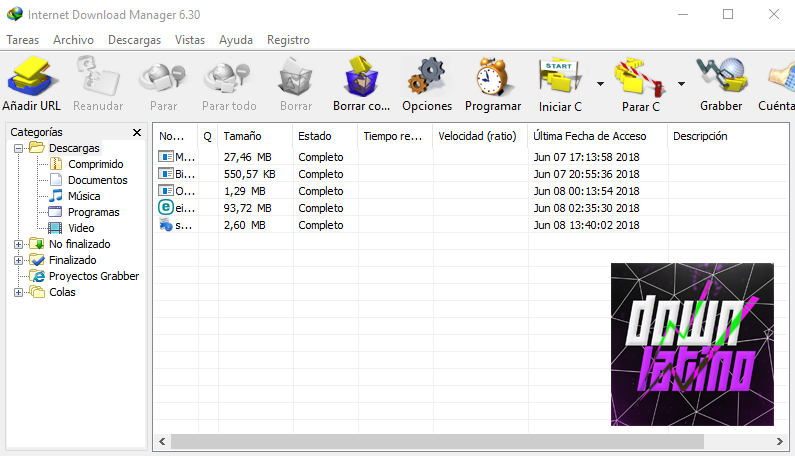Select file icon of 550,57 KB download
The width and height of the screenshot is (795, 456).
point(166,174)
